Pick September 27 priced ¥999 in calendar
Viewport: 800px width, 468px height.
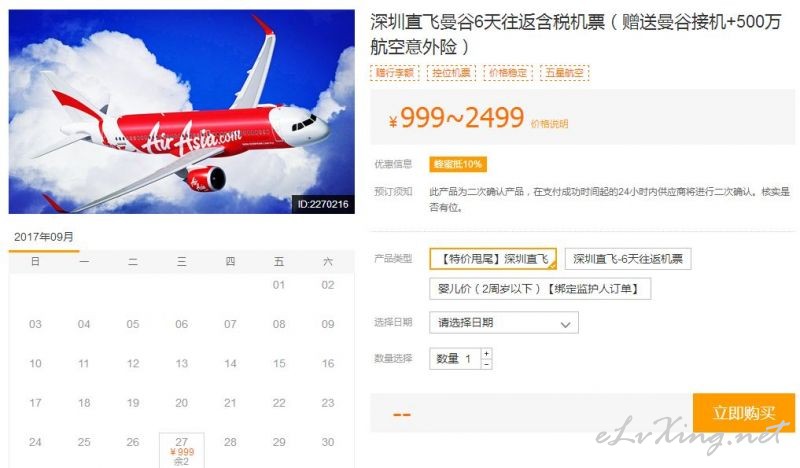coord(182,450)
